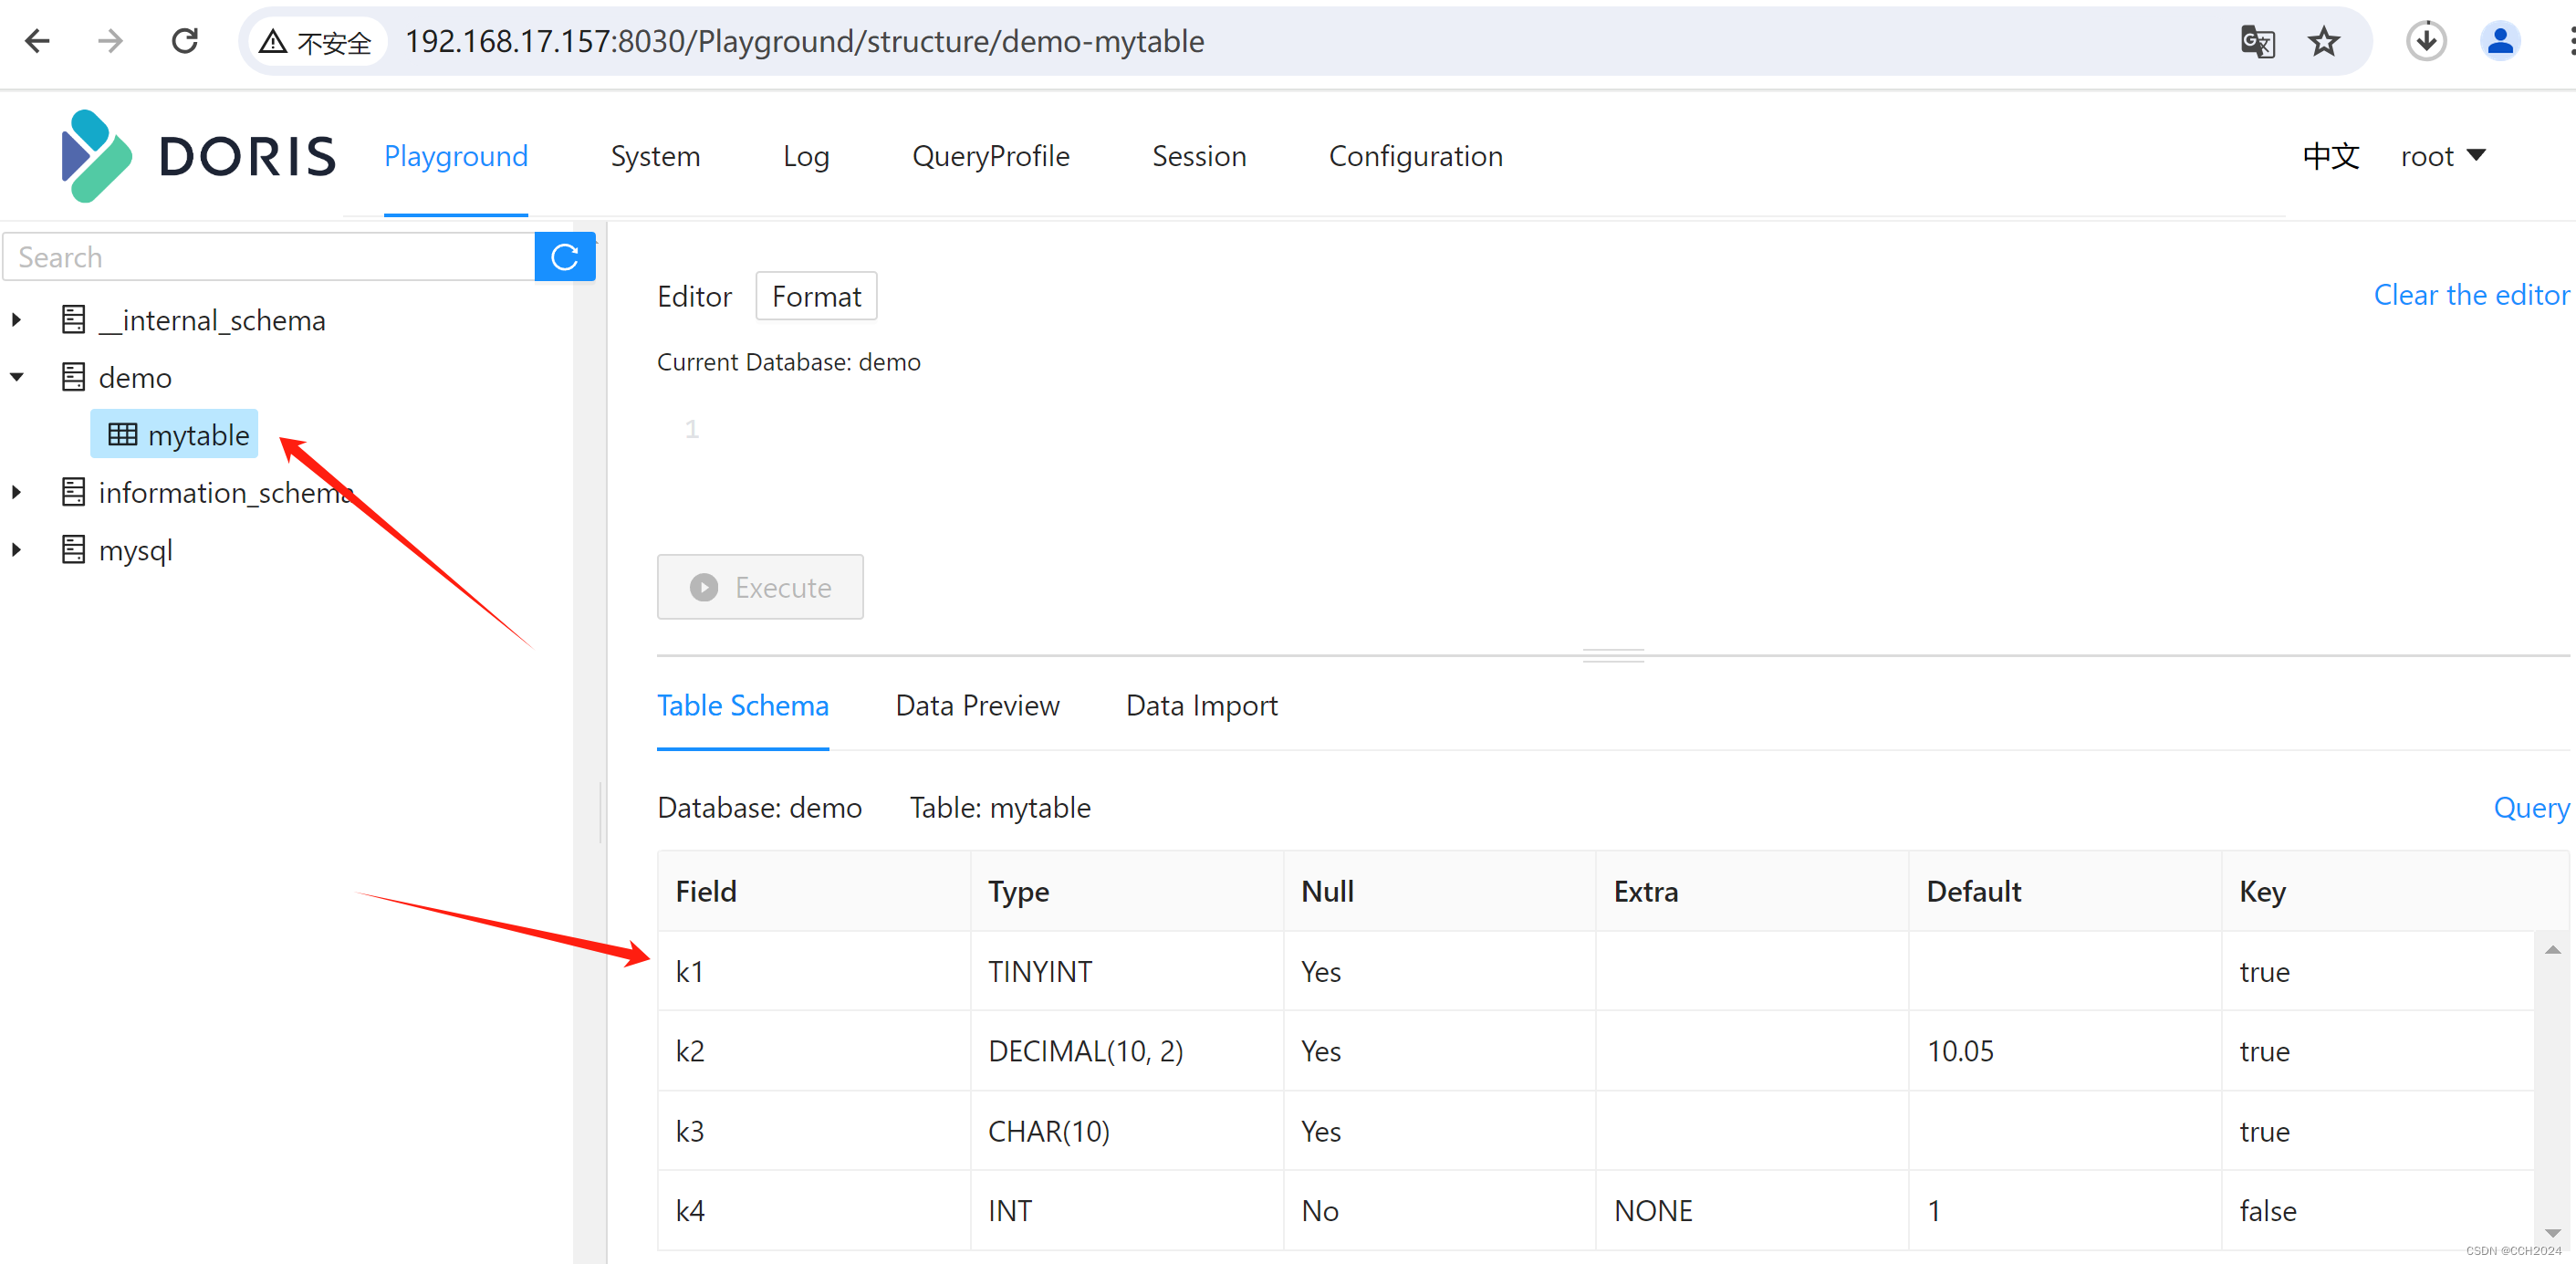Click the System menu icon
2576x1264 pixels.
[x=655, y=156]
